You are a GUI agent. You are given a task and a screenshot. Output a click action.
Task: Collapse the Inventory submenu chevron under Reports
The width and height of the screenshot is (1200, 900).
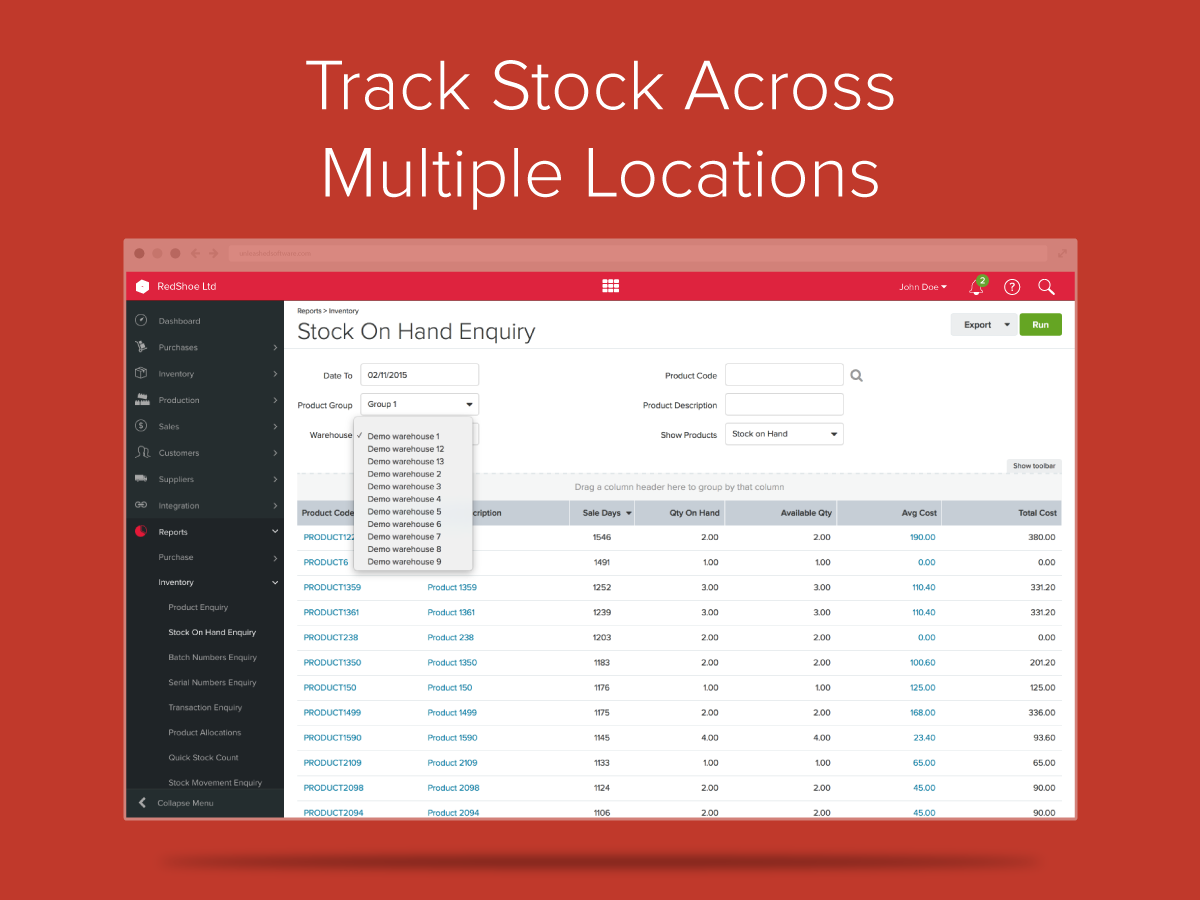coord(275,582)
